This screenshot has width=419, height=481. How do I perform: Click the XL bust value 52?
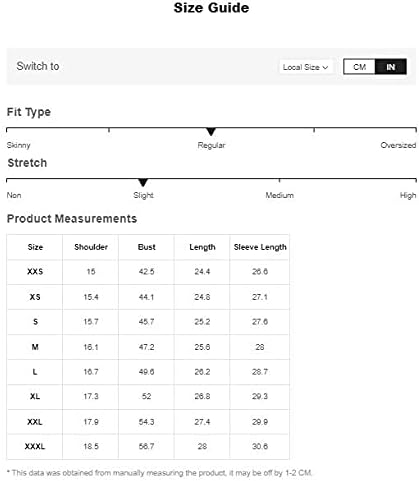pyautogui.click(x=146, y=396)
